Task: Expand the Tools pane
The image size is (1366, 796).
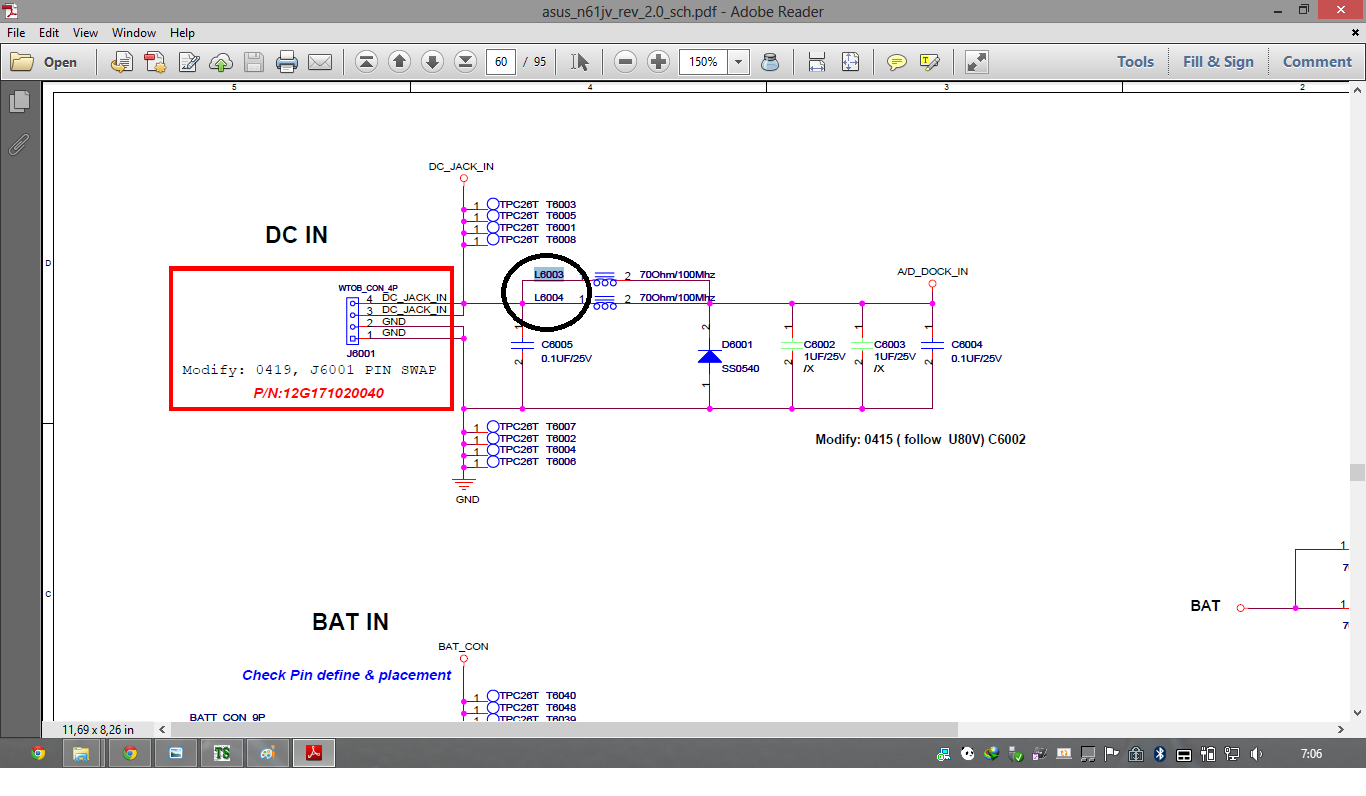Action: 1135,62
